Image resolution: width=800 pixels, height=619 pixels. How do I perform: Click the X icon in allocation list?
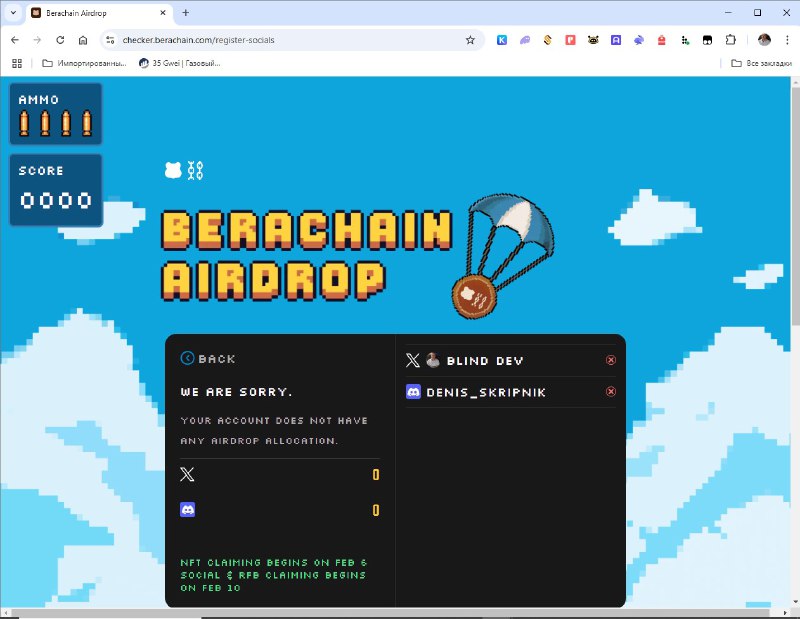pyautogui.click(x=187, y=475)
